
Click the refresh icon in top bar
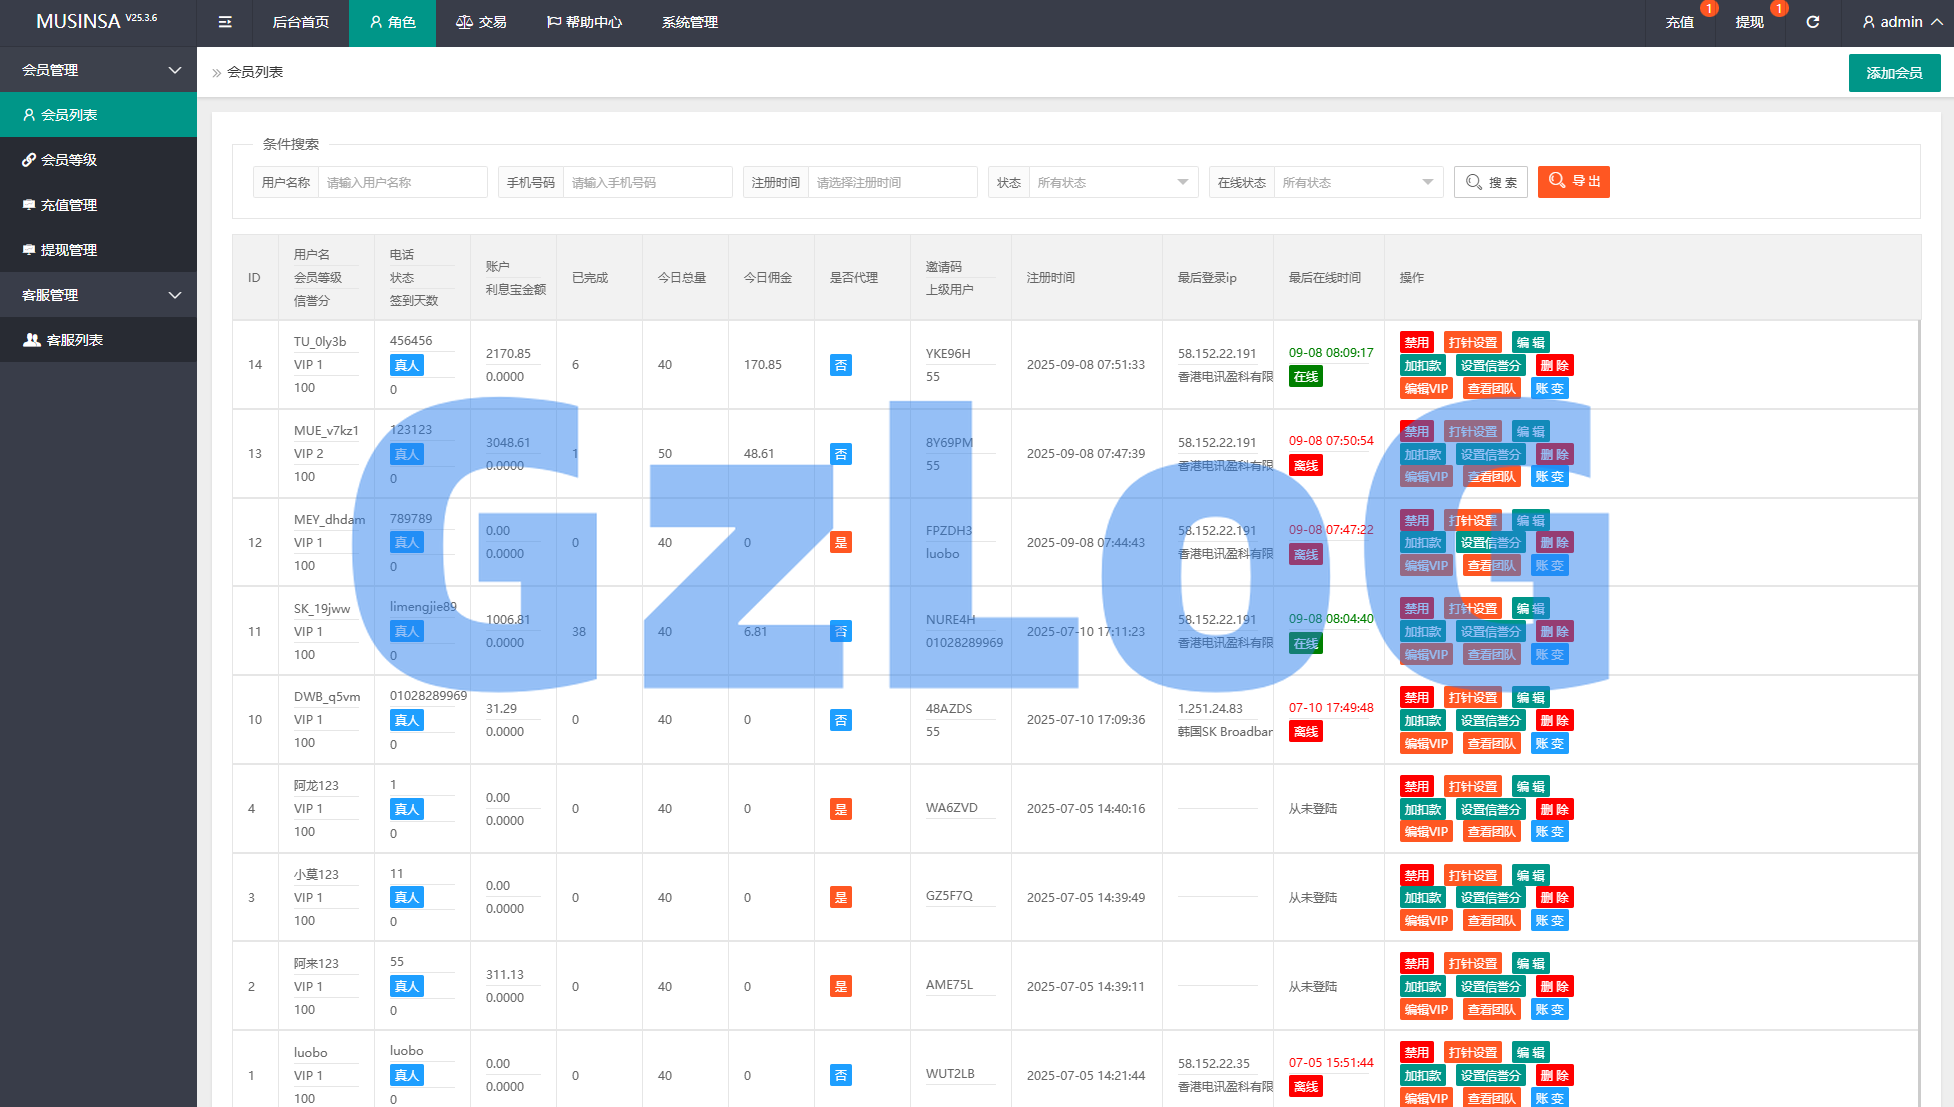coord(1812,22)
